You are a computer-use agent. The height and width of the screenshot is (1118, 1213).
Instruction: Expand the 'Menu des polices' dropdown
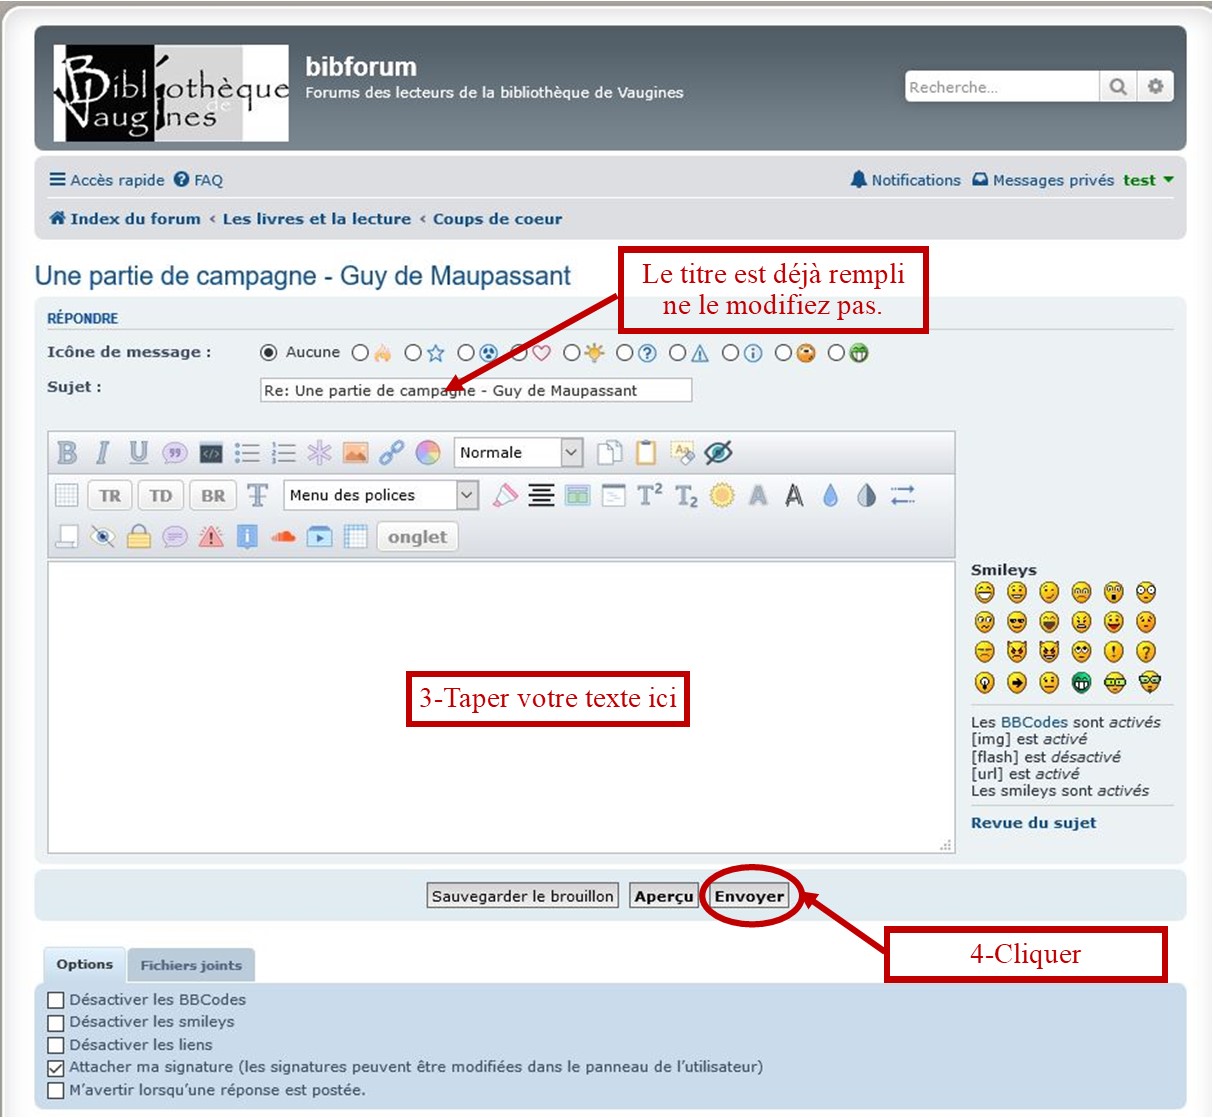380,495
